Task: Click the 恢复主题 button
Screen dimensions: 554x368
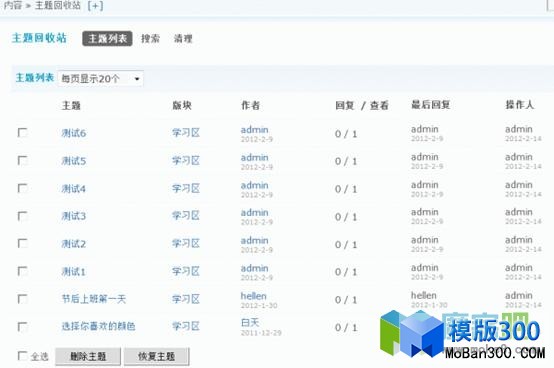Action: [x=157, y=356]
